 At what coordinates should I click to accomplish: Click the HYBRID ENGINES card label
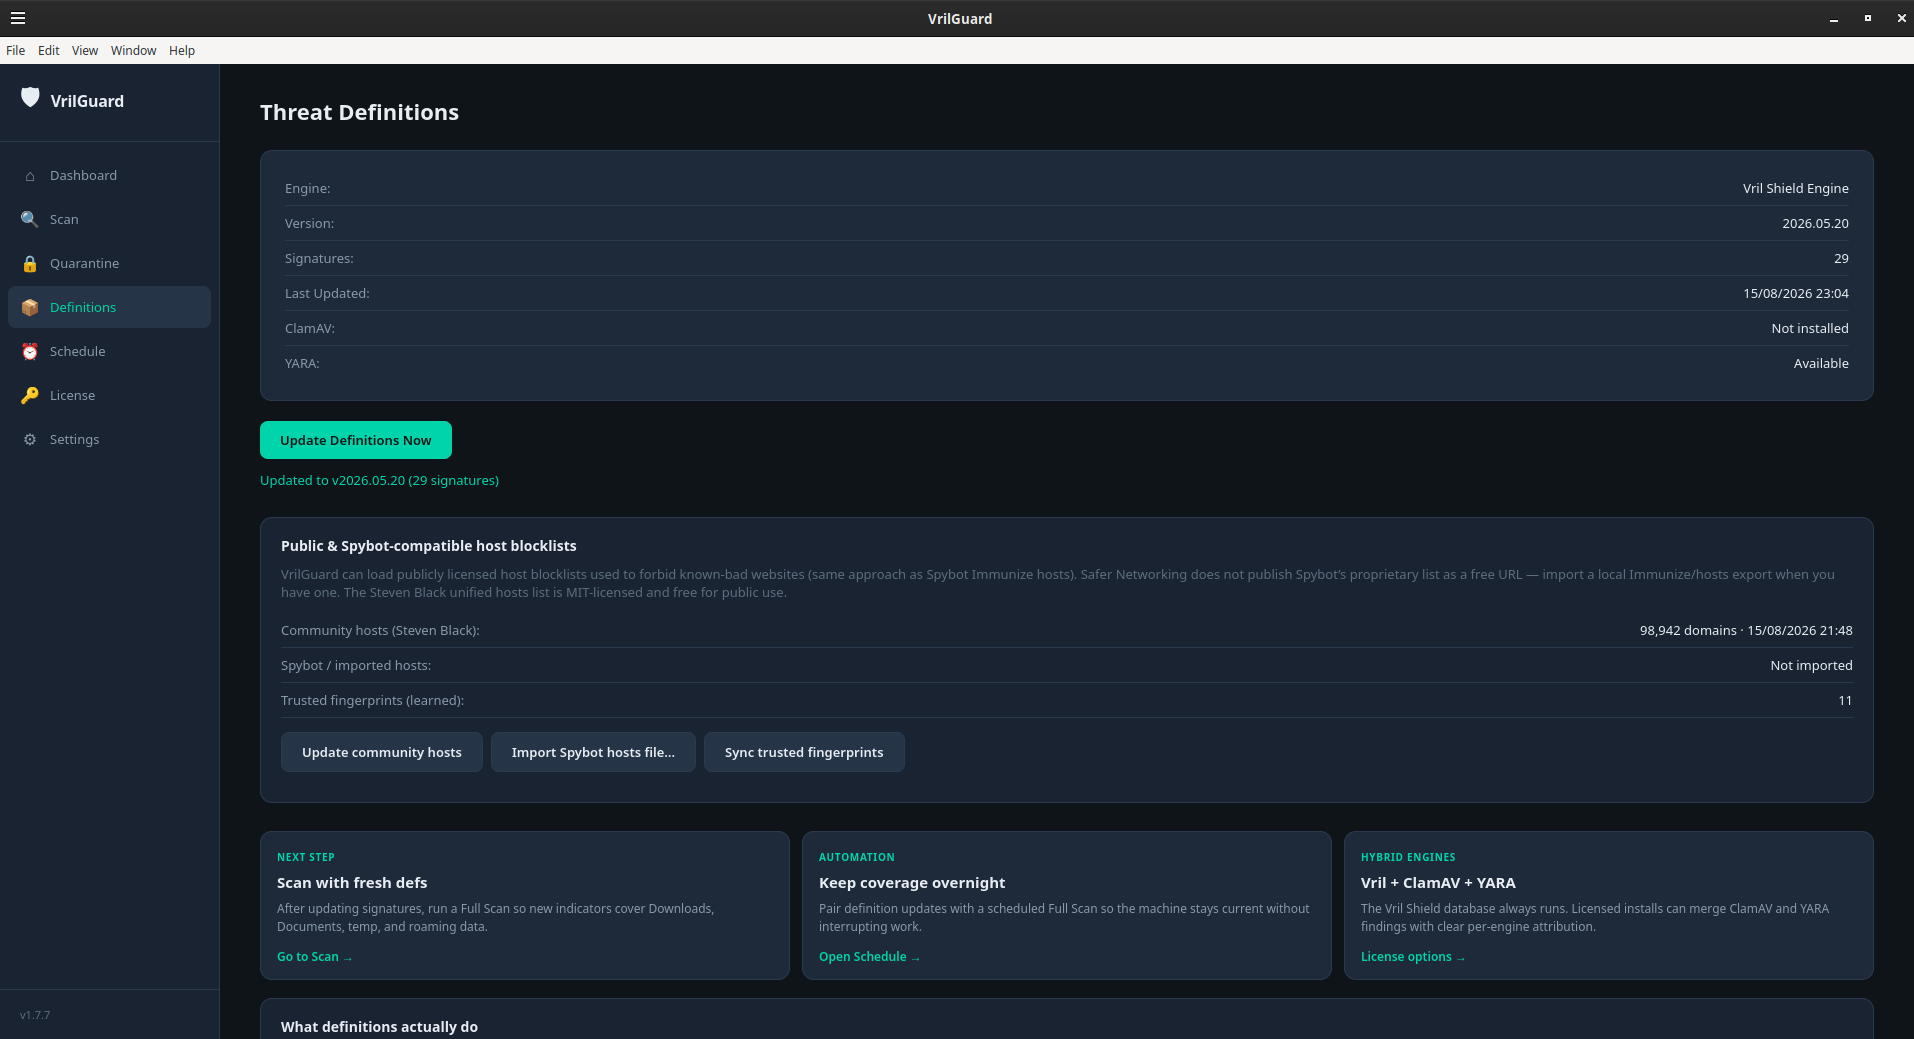[x=1408, y=857]
